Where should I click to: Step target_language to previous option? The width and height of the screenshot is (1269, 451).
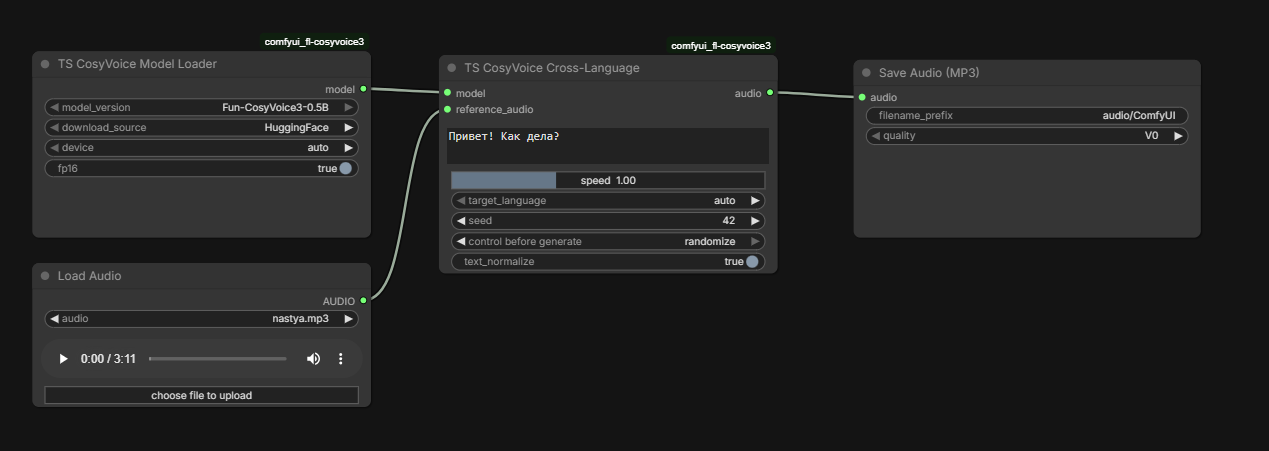tap(461, 200)
